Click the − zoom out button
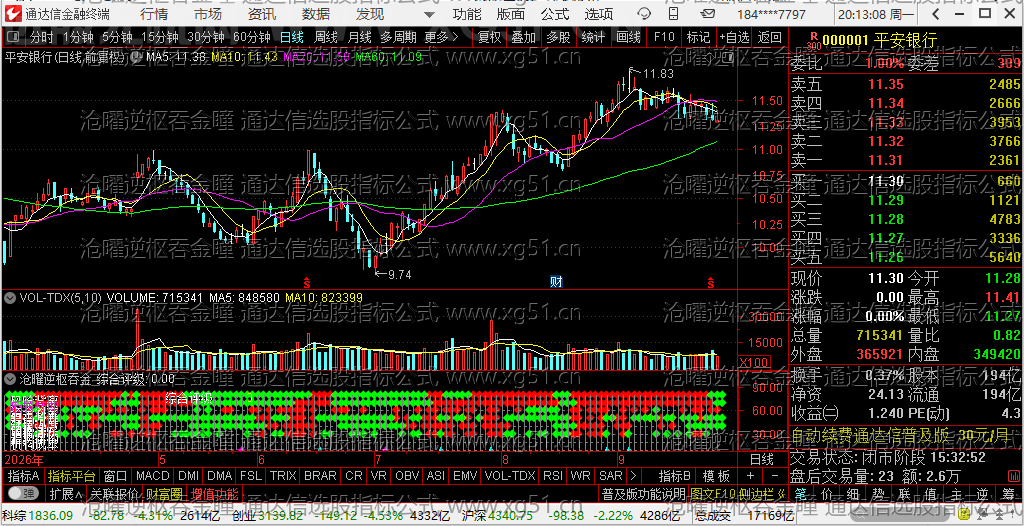Viewport: 1024px width, 526px height. coord(775,476)
